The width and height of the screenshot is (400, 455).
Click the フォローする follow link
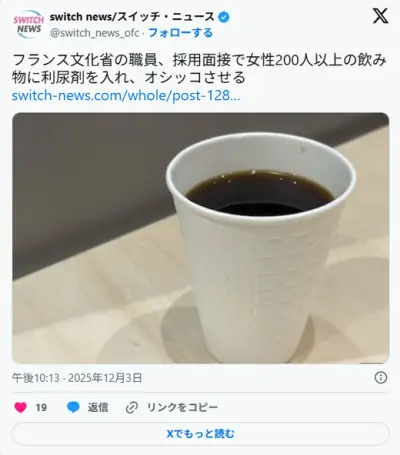180,33
